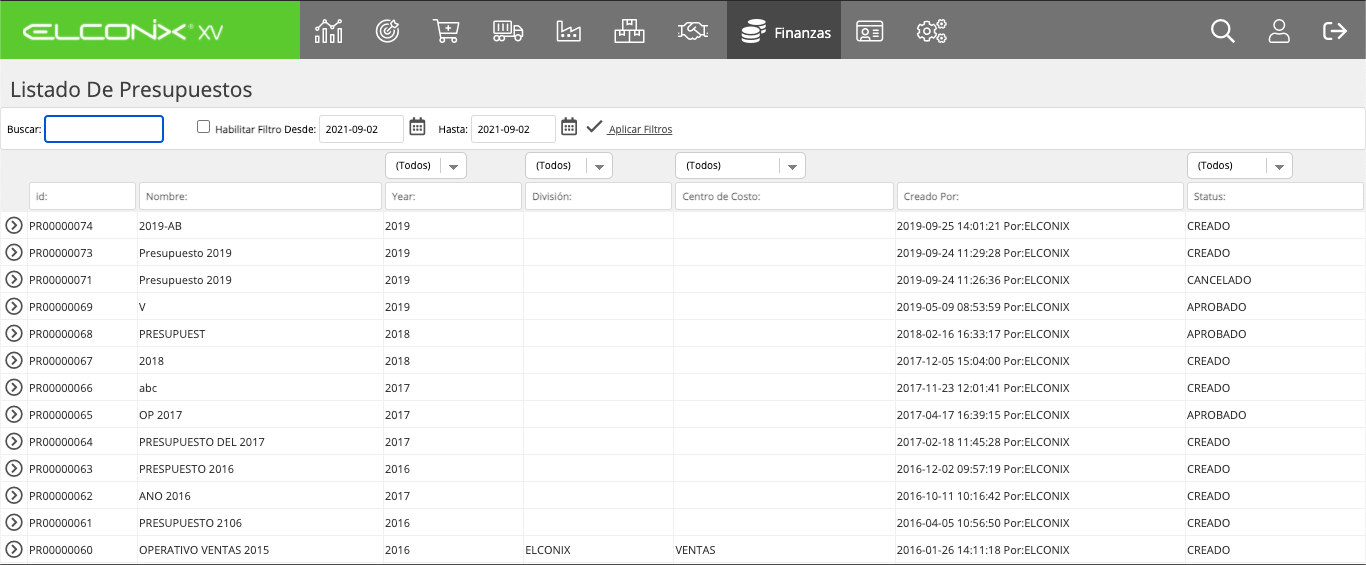Open the Status (Todos) dropdown
The width and height of the screenshot is (1366, 565).
tap(1240, 165)
